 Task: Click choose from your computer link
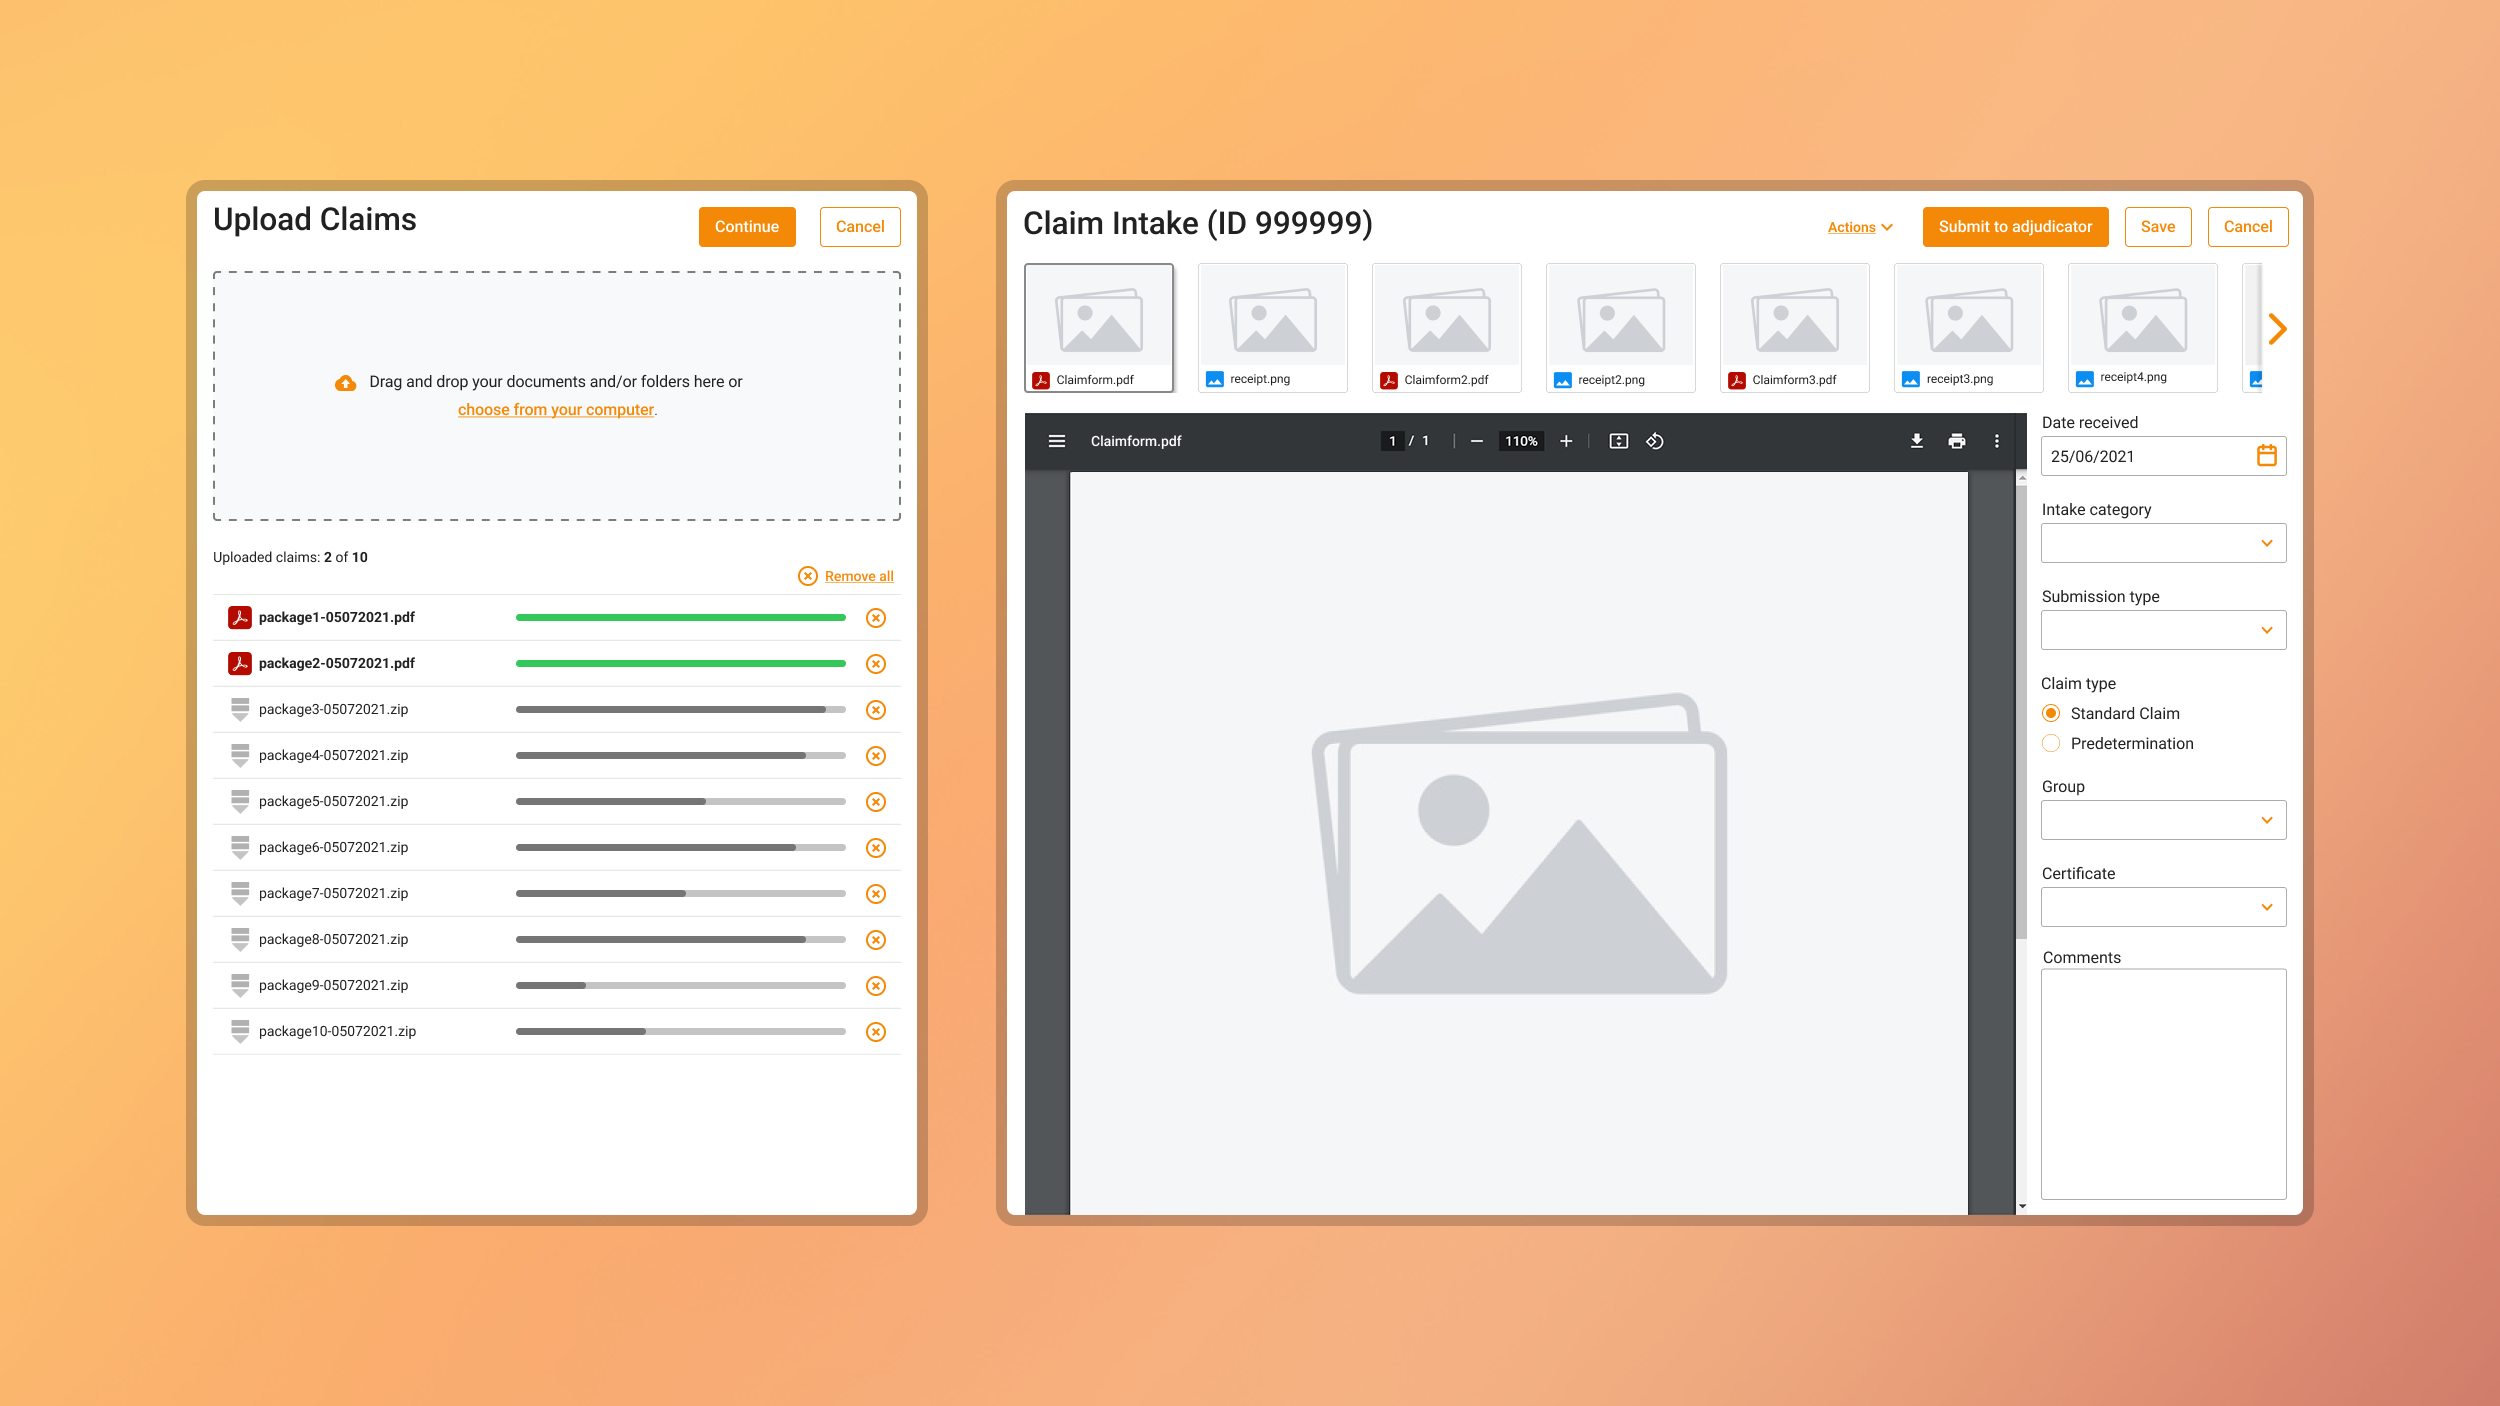tap(555, 410)
